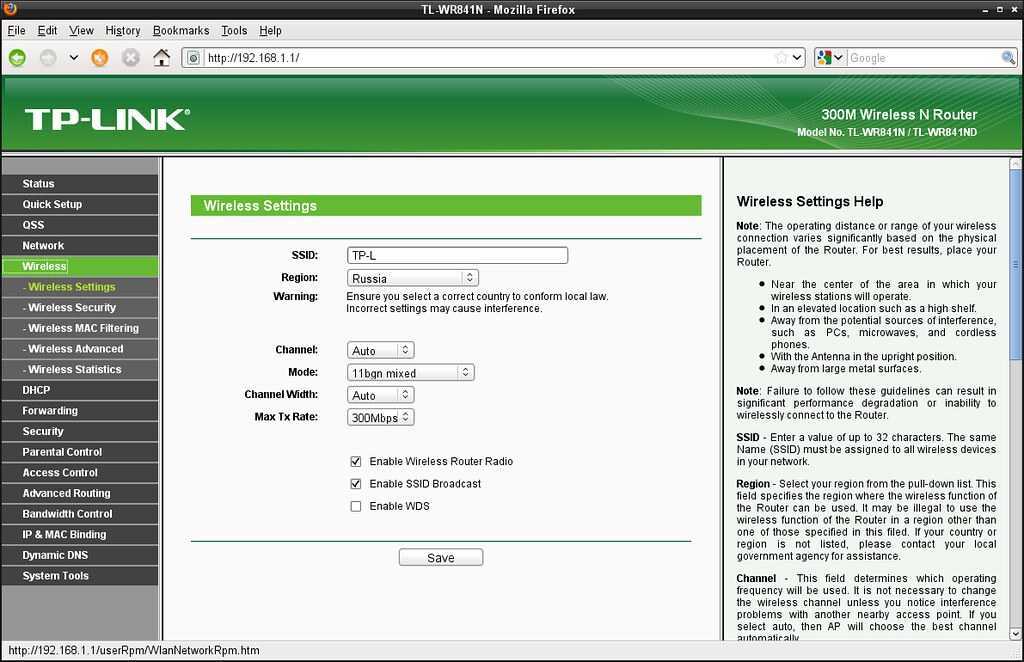Click the TP-LINK logo in the banner
This screenshot has height=662, width=1024.
pyautogui.click(x=108, y=119)
